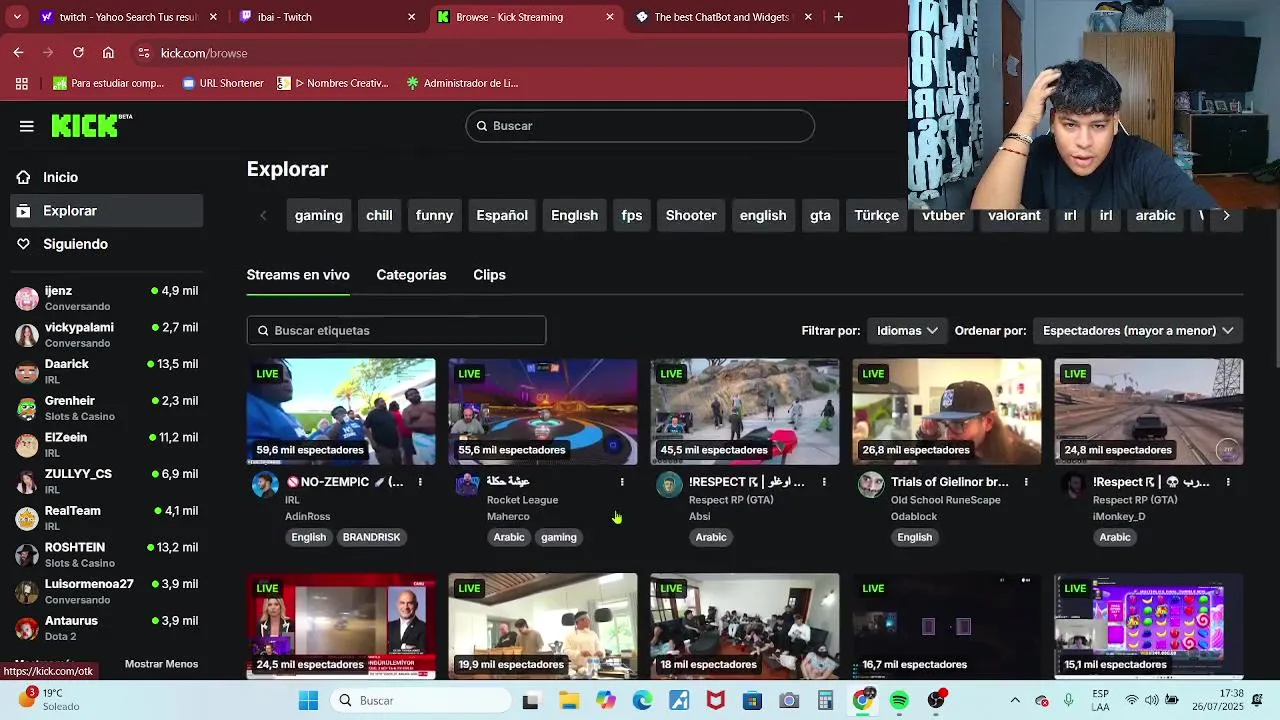Switch to Categorías tab
This screenshot has height=720, width=1280.
[411, 275]
